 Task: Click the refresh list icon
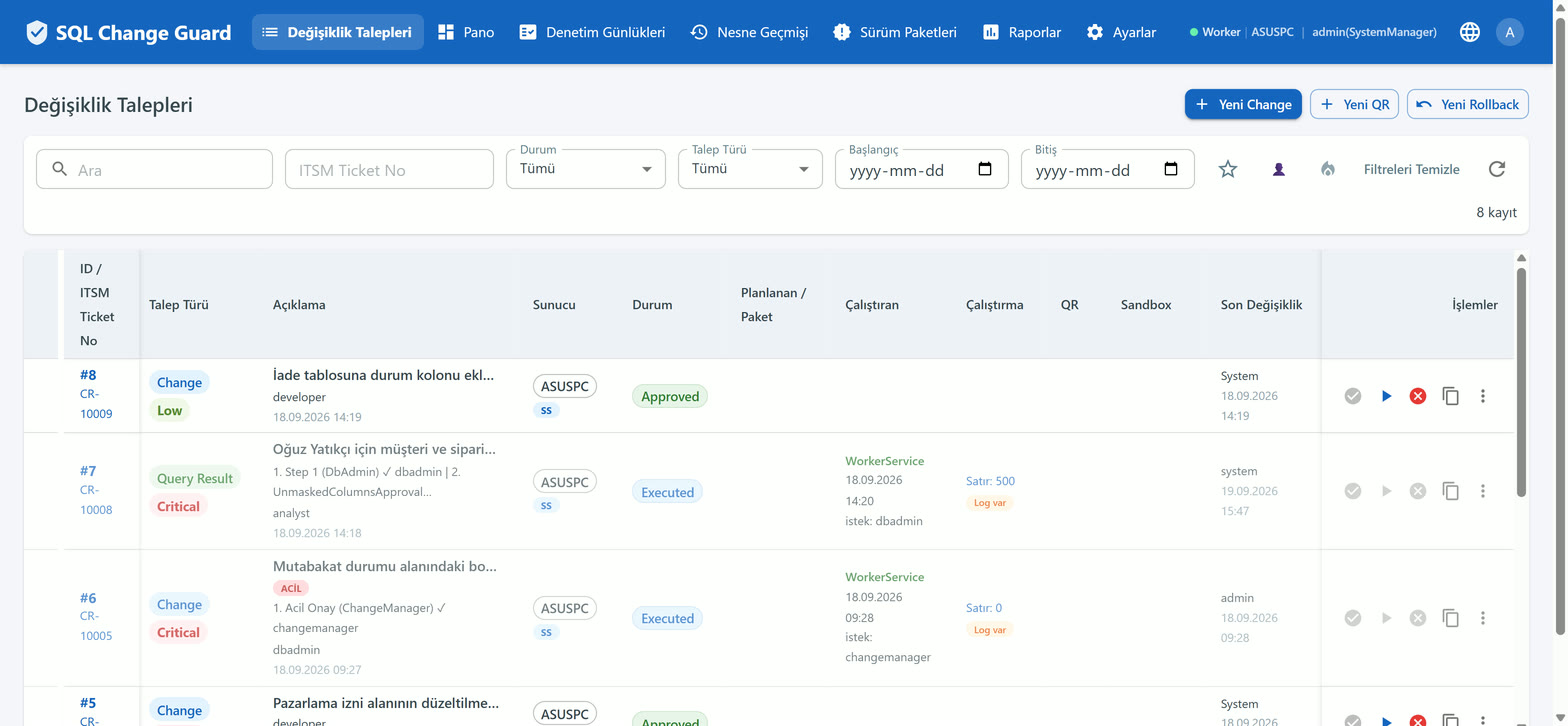click(x=1497, y=169)
